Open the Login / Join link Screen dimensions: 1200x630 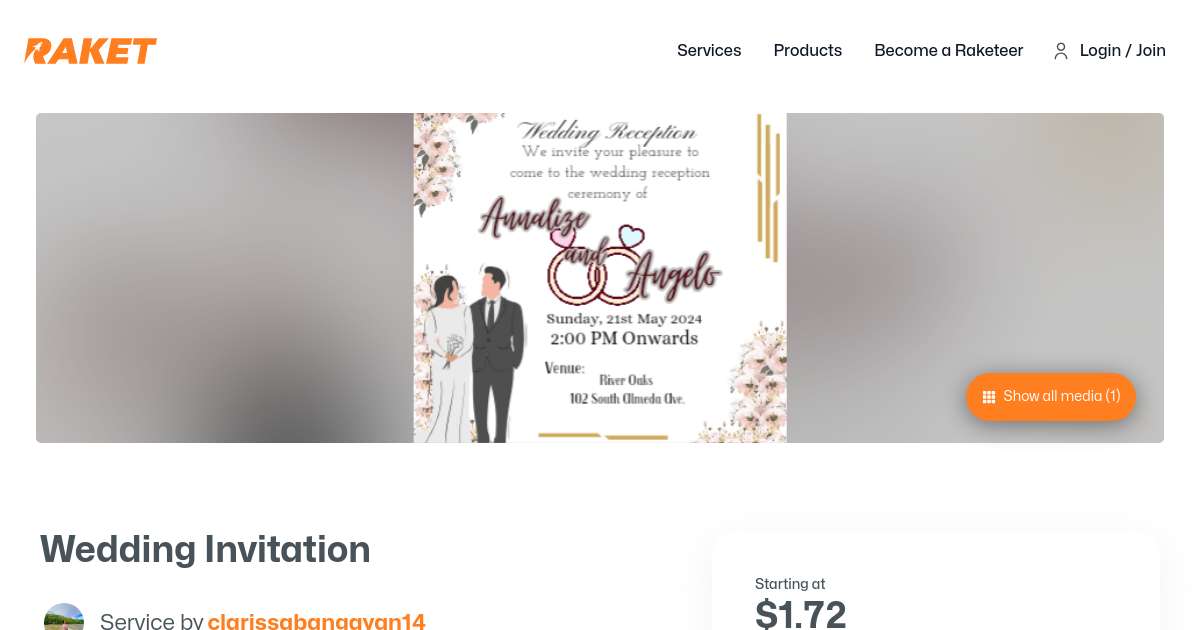pyautogui.click(x=1123, y=50)
